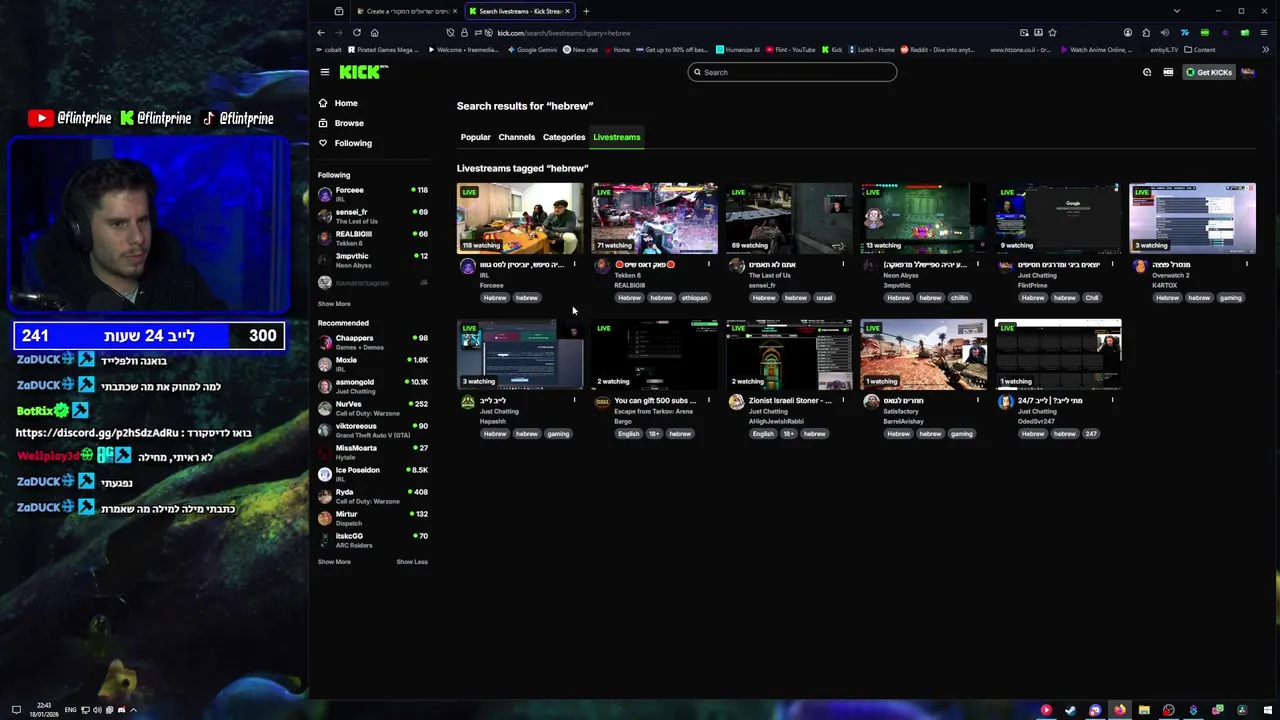
Task: Open Forceee channel avatar on stream card
Action: [x=467, y=266]
